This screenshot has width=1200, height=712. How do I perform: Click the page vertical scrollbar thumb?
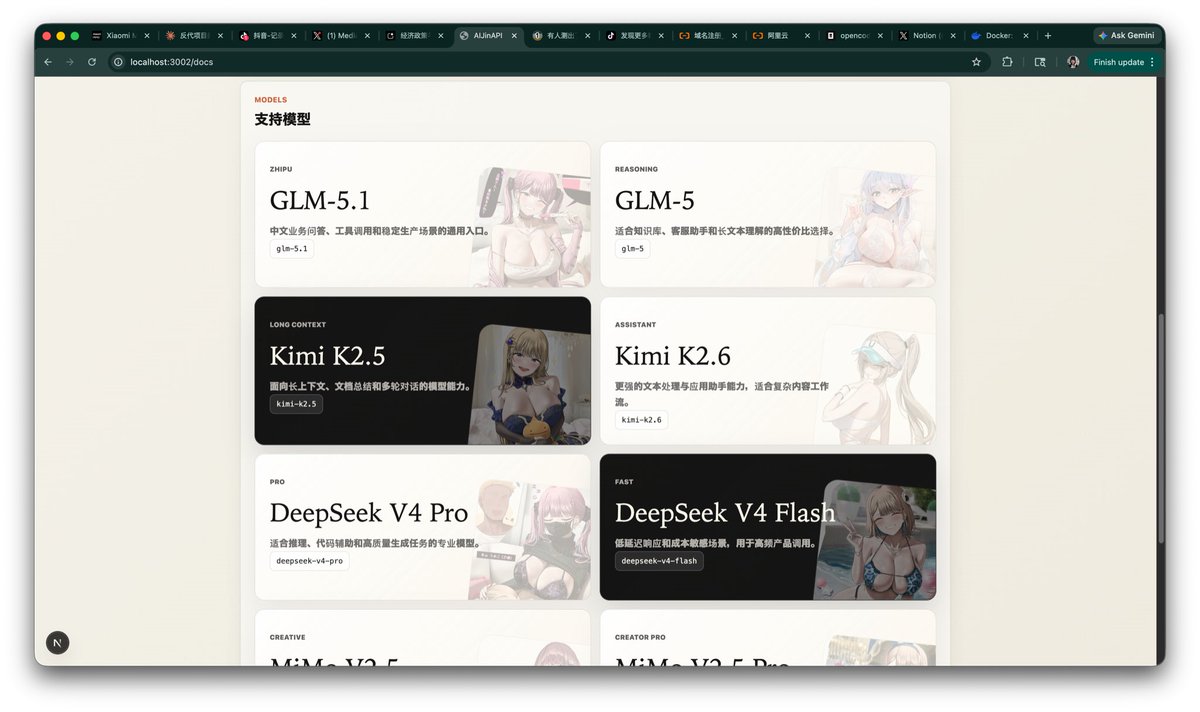tap(1161, 428)
